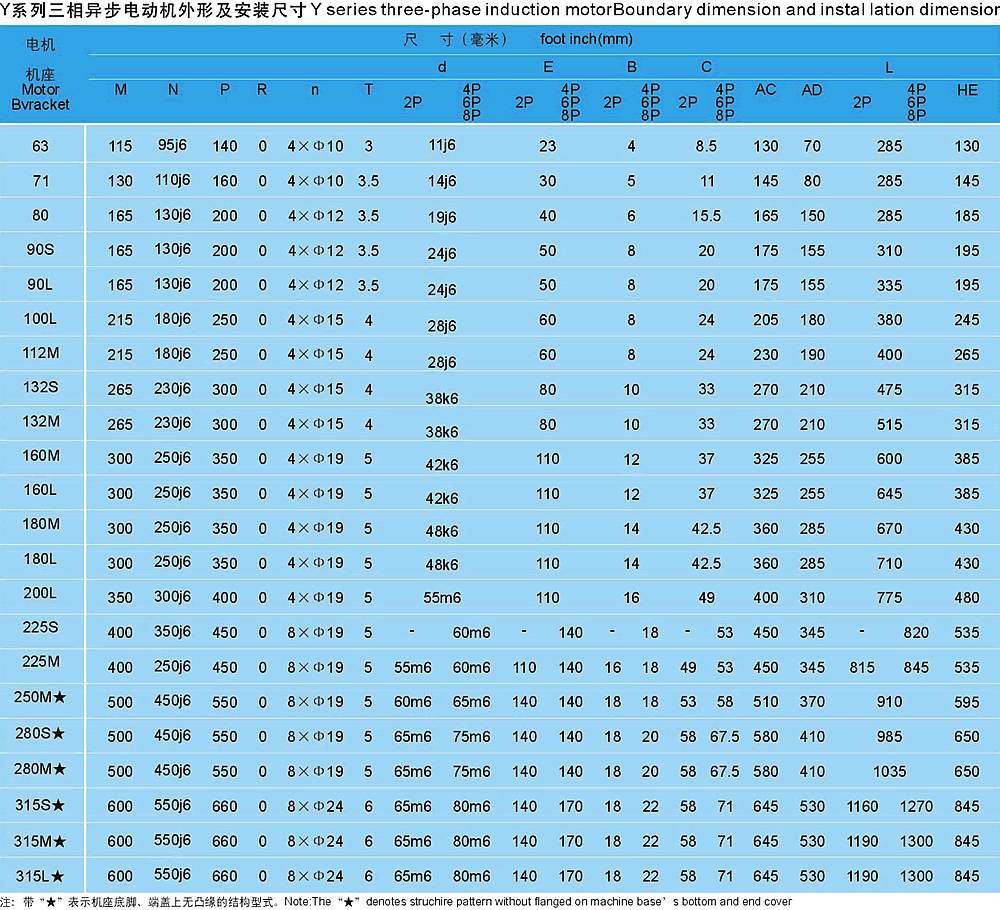Click the 250M★ row label

41,699
